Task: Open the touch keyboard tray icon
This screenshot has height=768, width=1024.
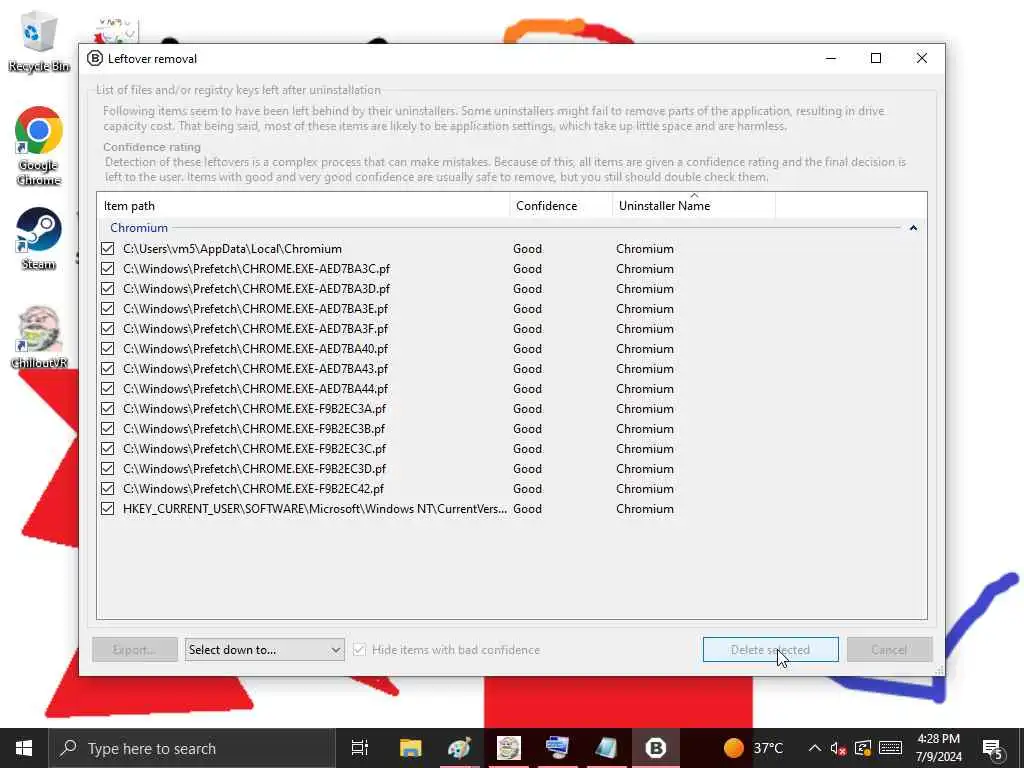Action: tap(890, 748)
